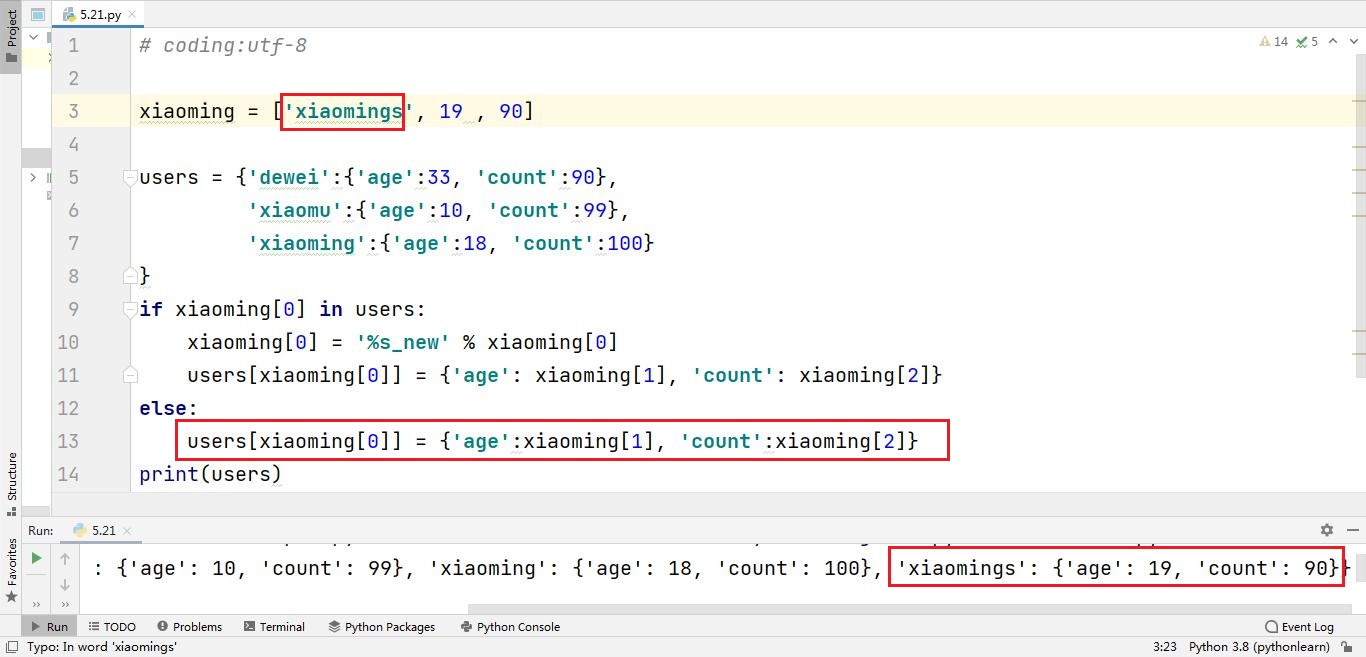Collapse the top project tree node
Image resolution: width=1366 pixels, height=657 pixels.
33,37
